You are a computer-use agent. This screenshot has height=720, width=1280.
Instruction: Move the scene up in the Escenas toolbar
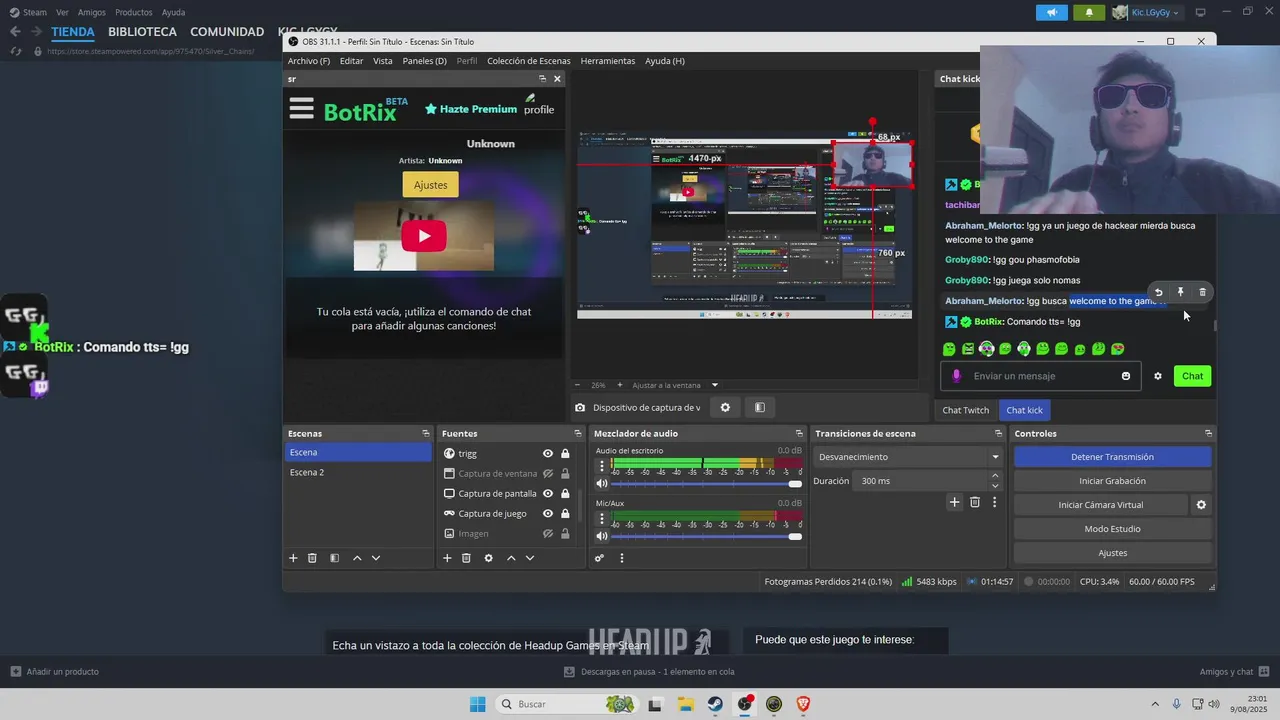point(357,558)
